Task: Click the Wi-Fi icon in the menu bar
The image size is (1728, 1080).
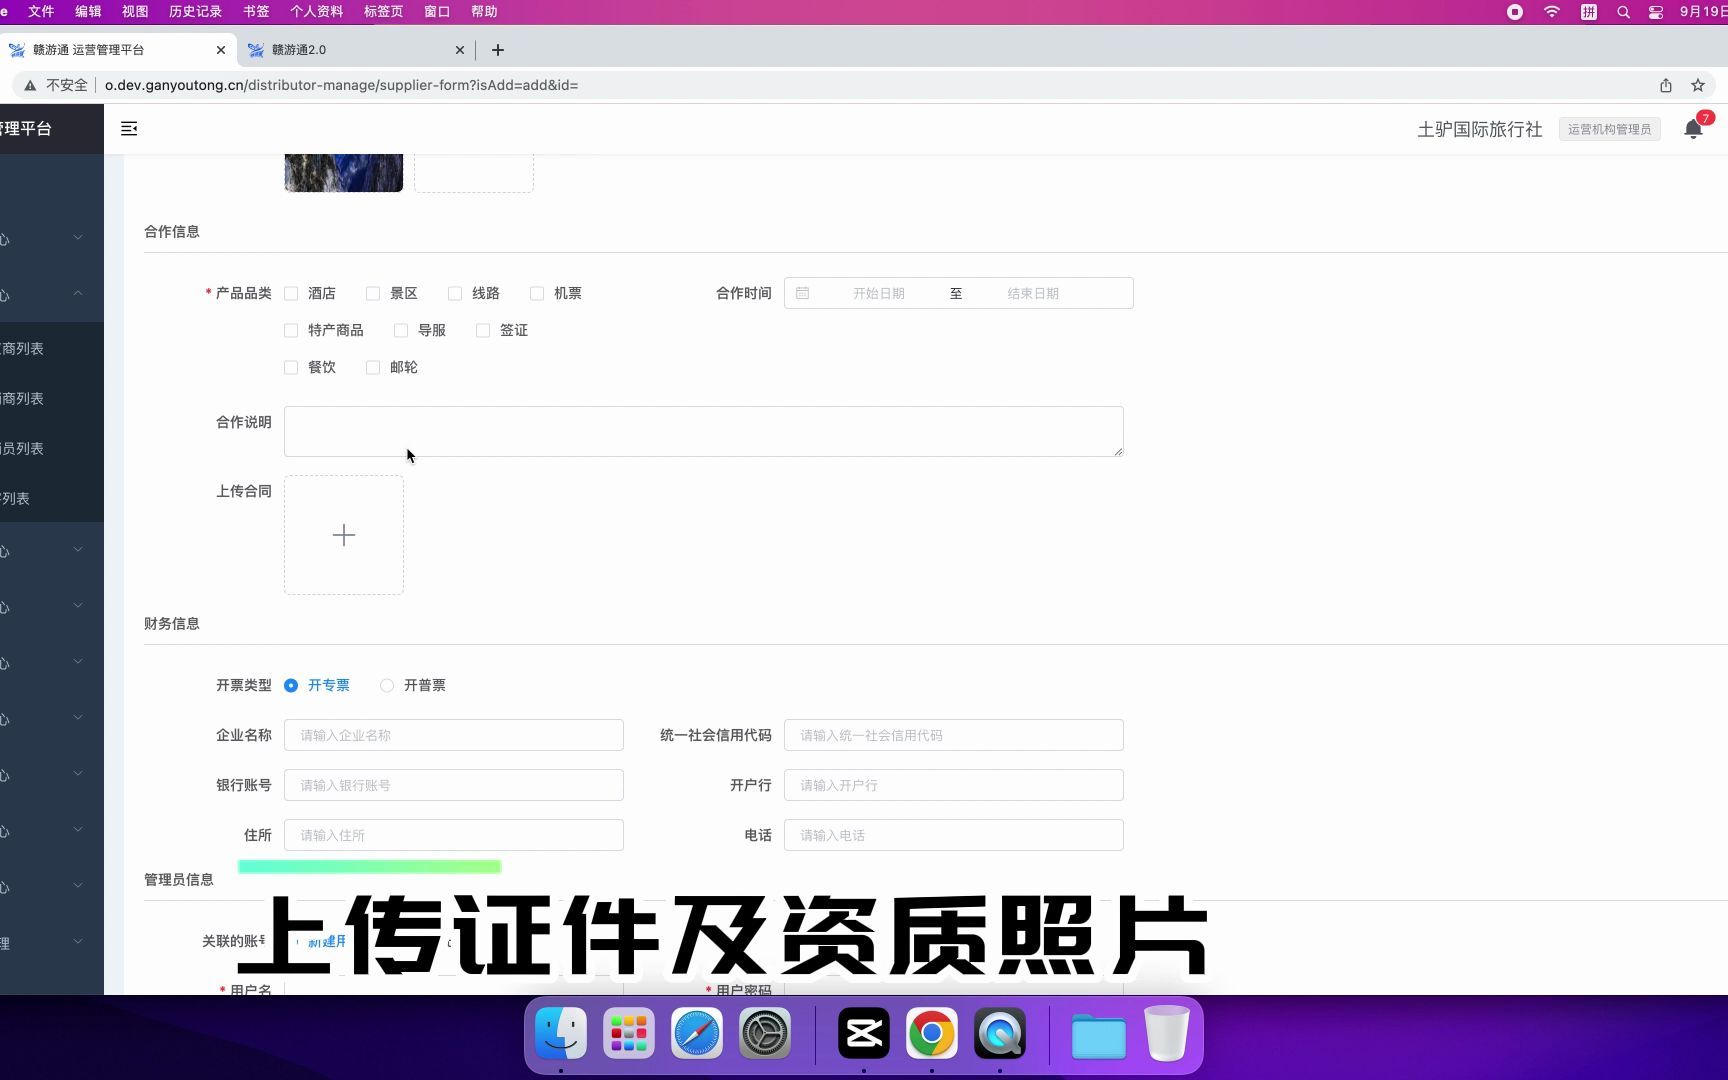Action: (1552, 12)
